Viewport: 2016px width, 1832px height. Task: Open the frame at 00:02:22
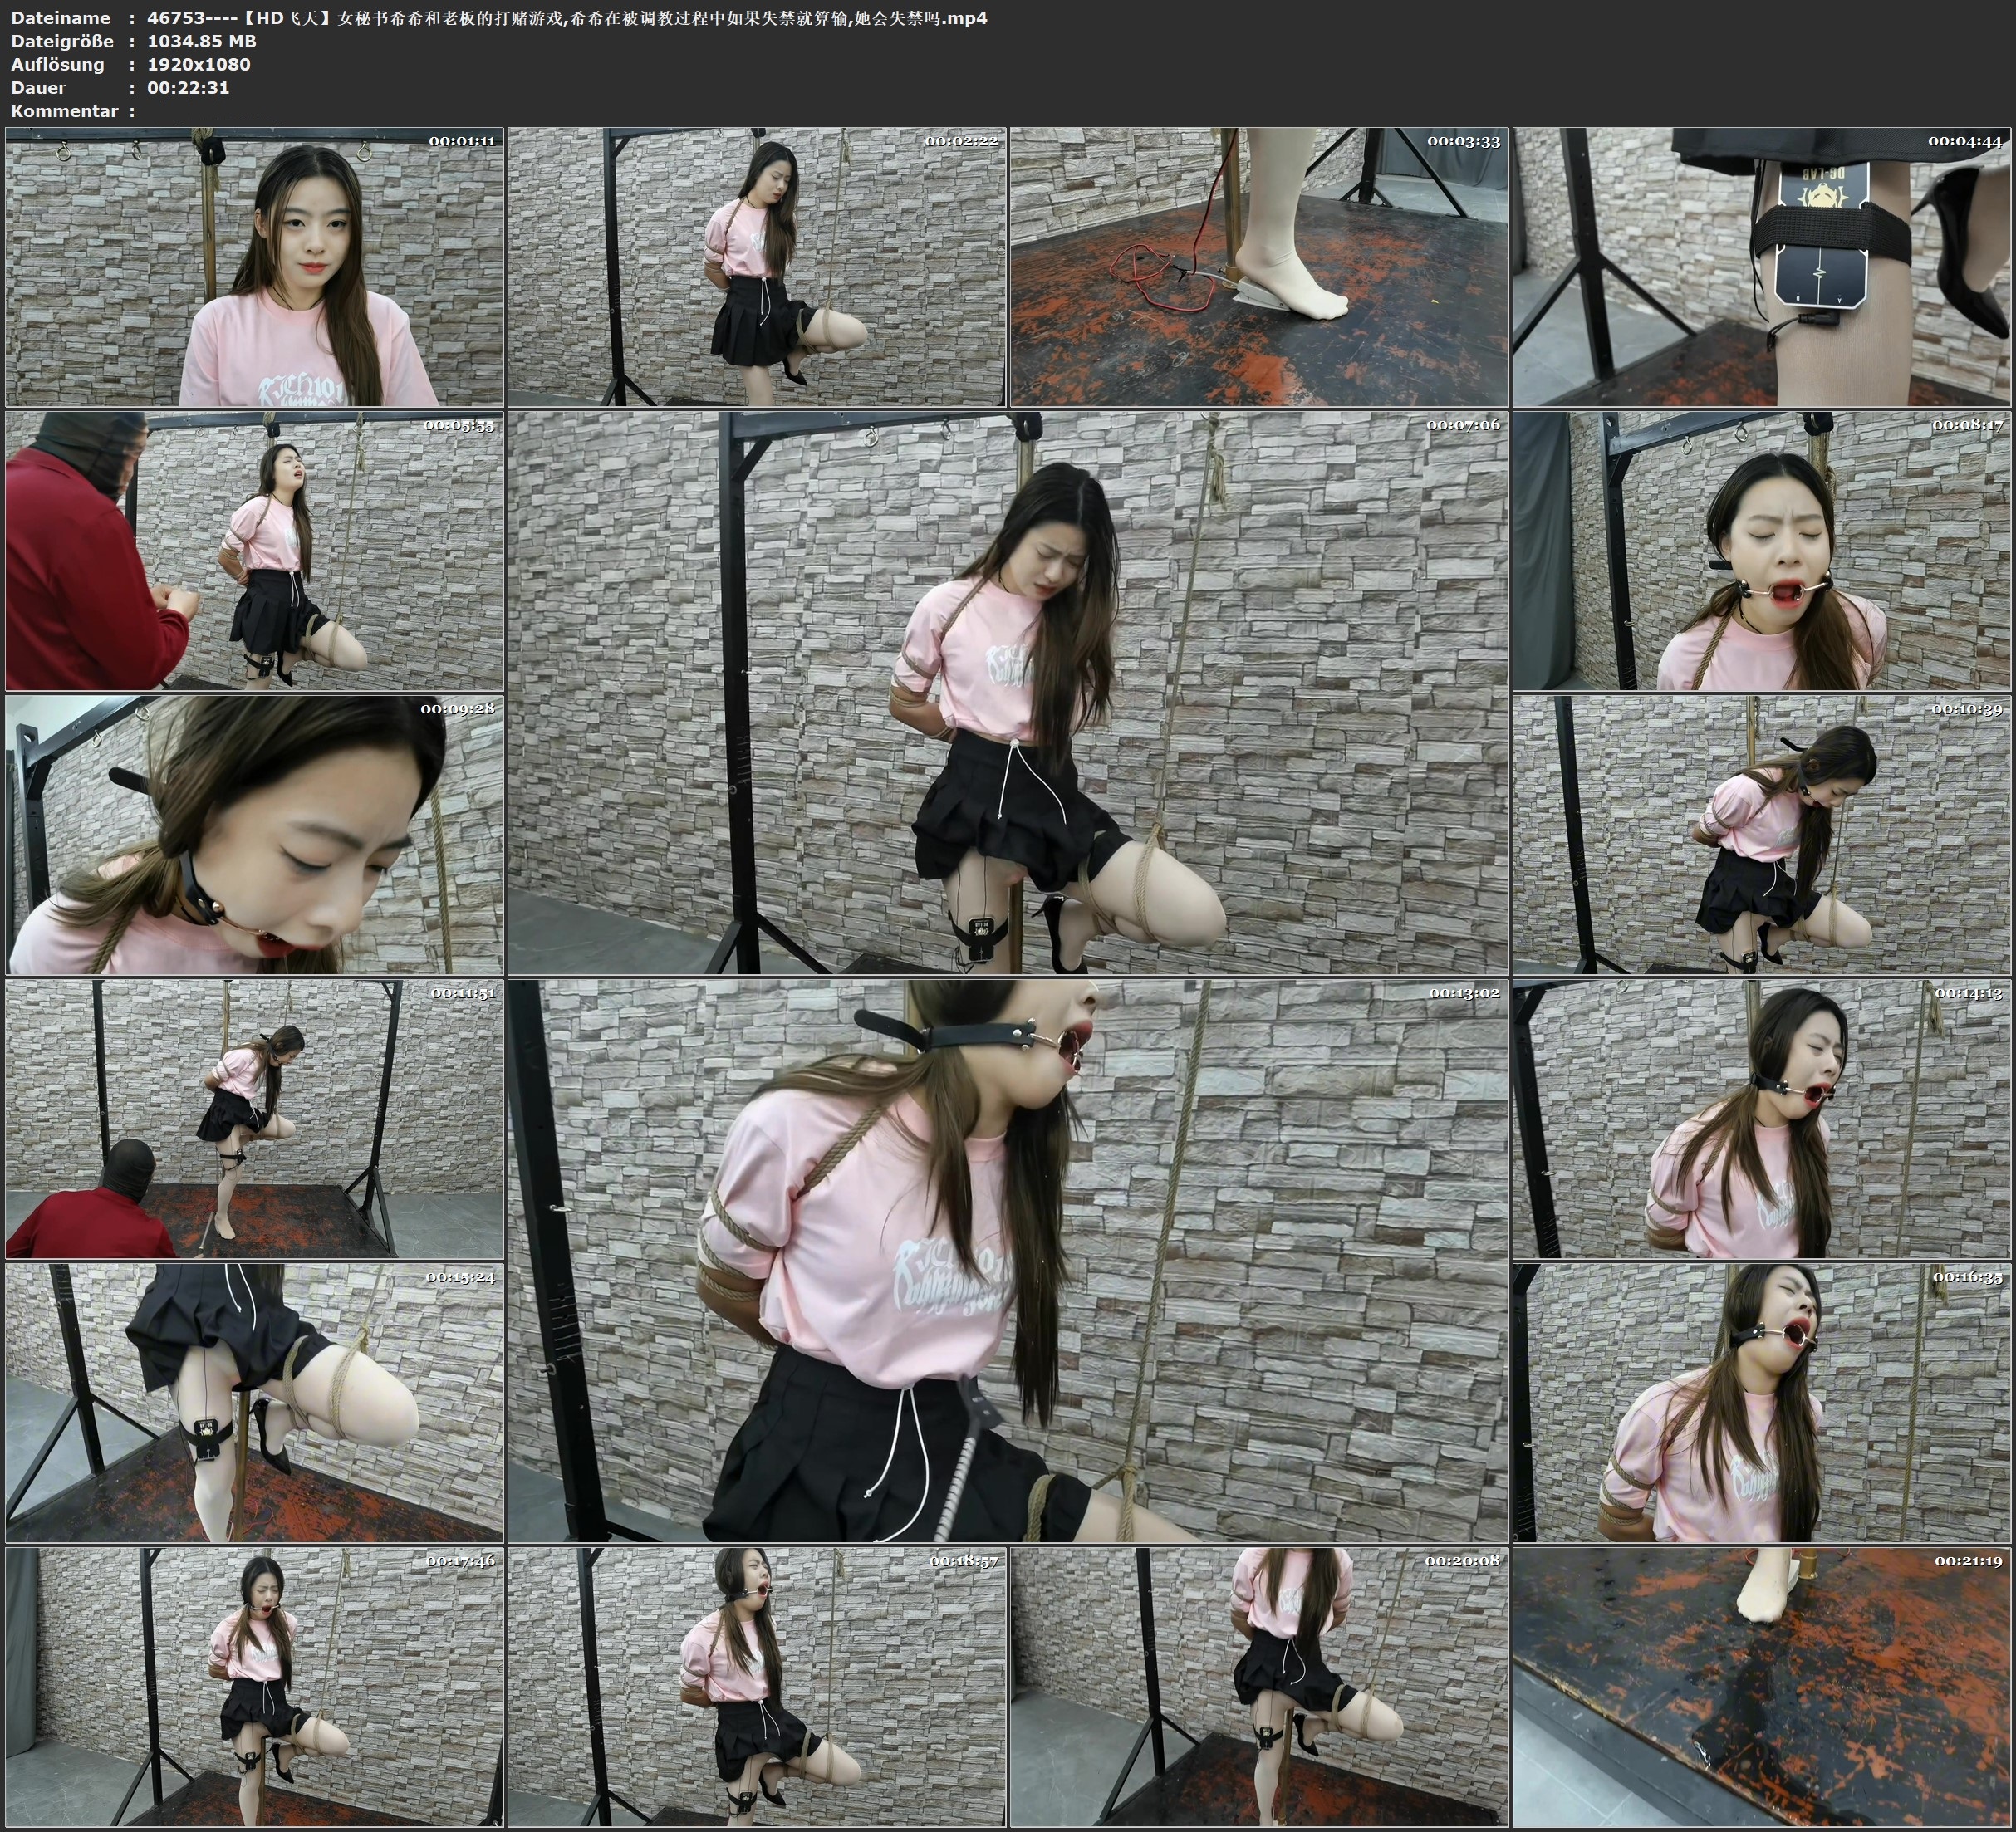(756, 266)
